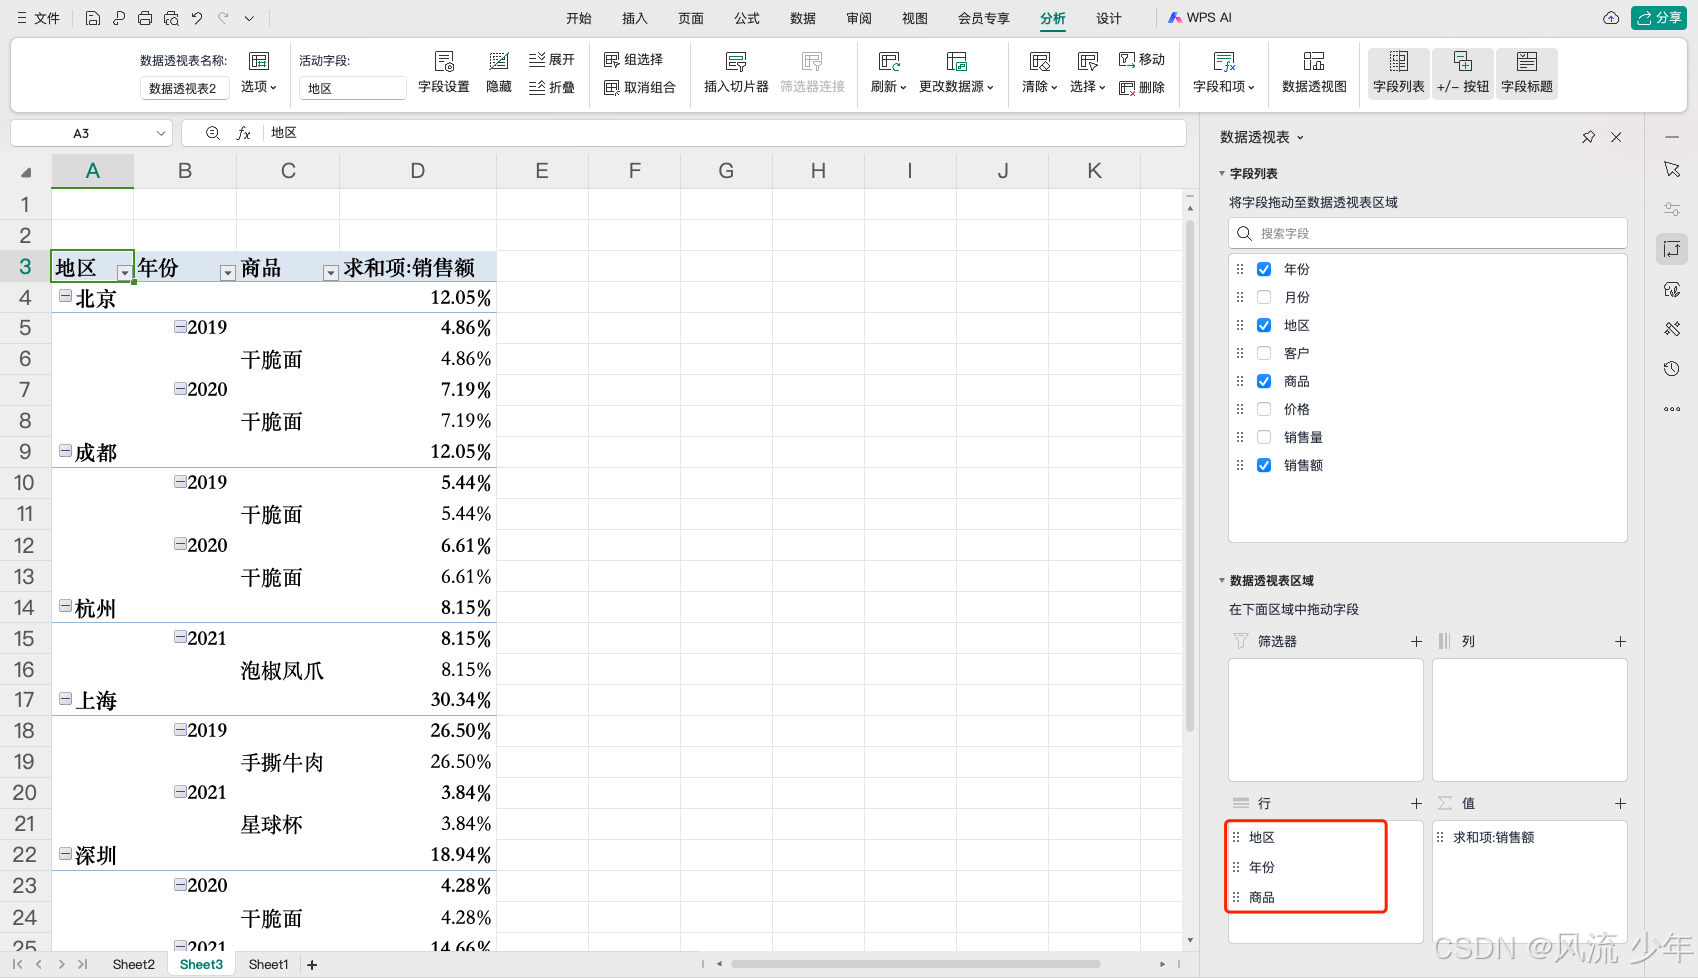Click the 选项 button

pyautogui.click(x=258, y=86)
